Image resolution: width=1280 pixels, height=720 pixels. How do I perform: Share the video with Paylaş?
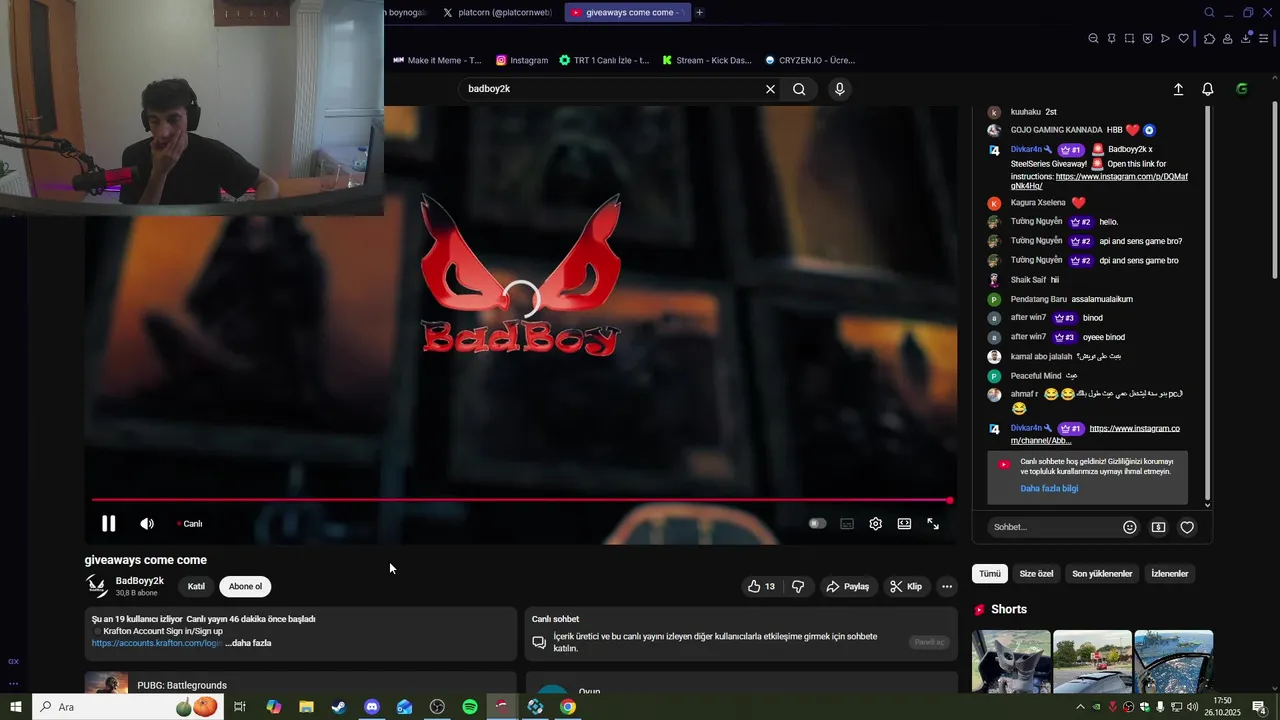(x=847, y=586)
